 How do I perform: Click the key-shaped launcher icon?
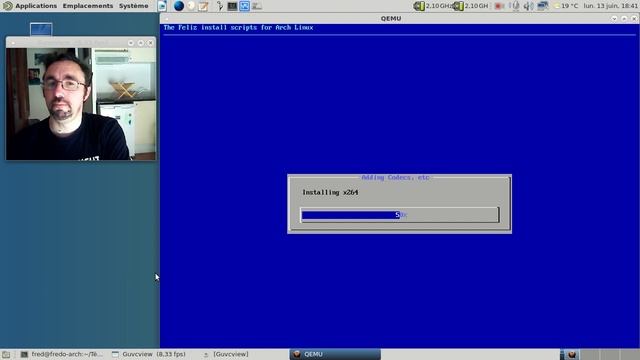(220, 6)
